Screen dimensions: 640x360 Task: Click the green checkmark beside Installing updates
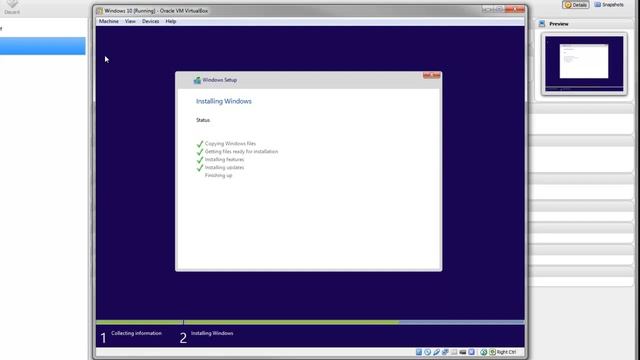point(200,167)
